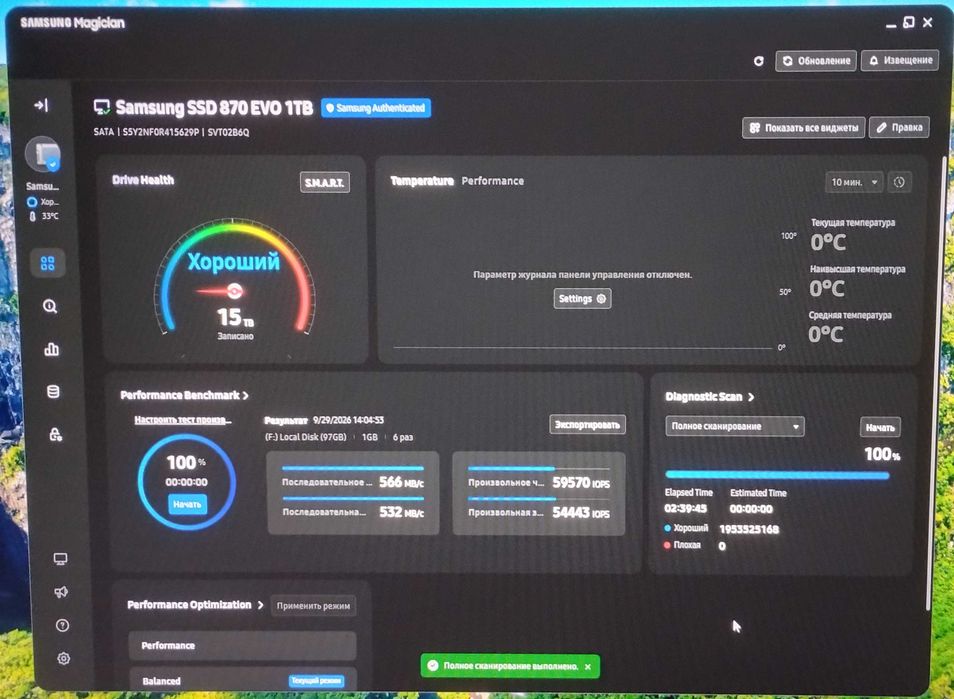Dismiss the scan completed green notification
This screenshot has width=954, height=699.
[588, 667]
